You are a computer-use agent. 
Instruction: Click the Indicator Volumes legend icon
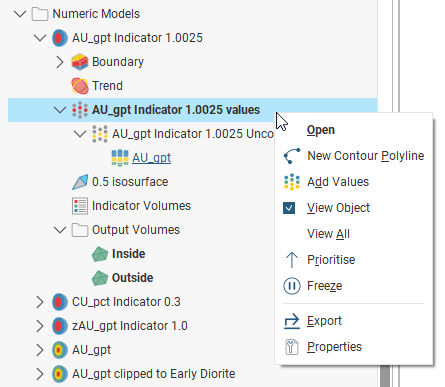coord(80,206)
